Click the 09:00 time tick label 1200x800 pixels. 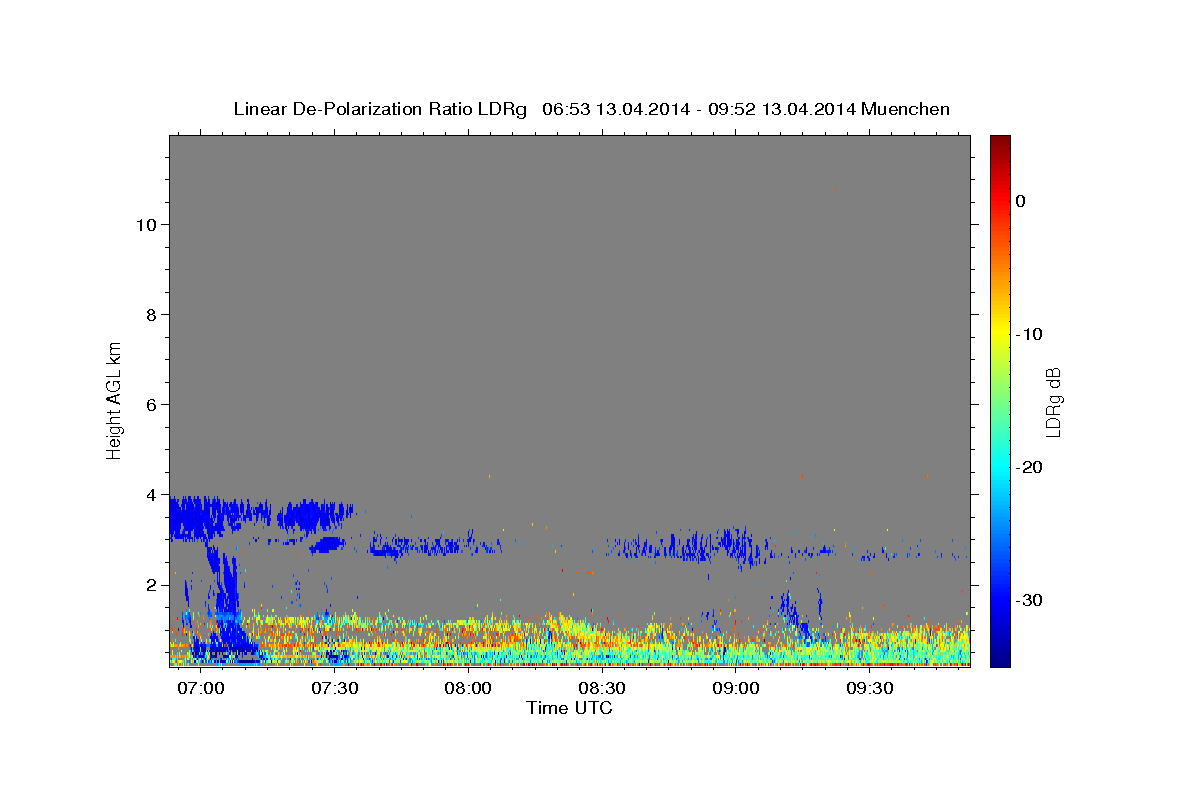(736, 689)
